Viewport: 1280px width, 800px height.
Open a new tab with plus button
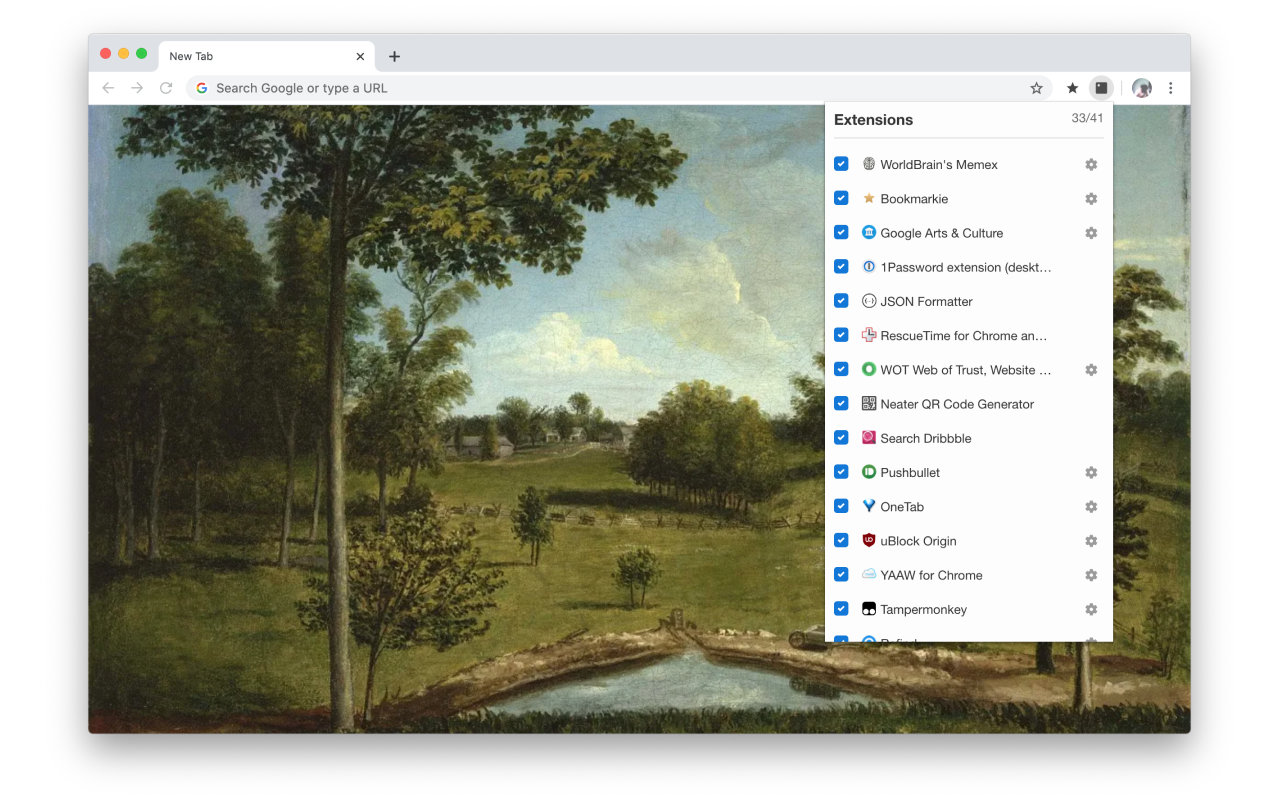[x=394, y=57]
